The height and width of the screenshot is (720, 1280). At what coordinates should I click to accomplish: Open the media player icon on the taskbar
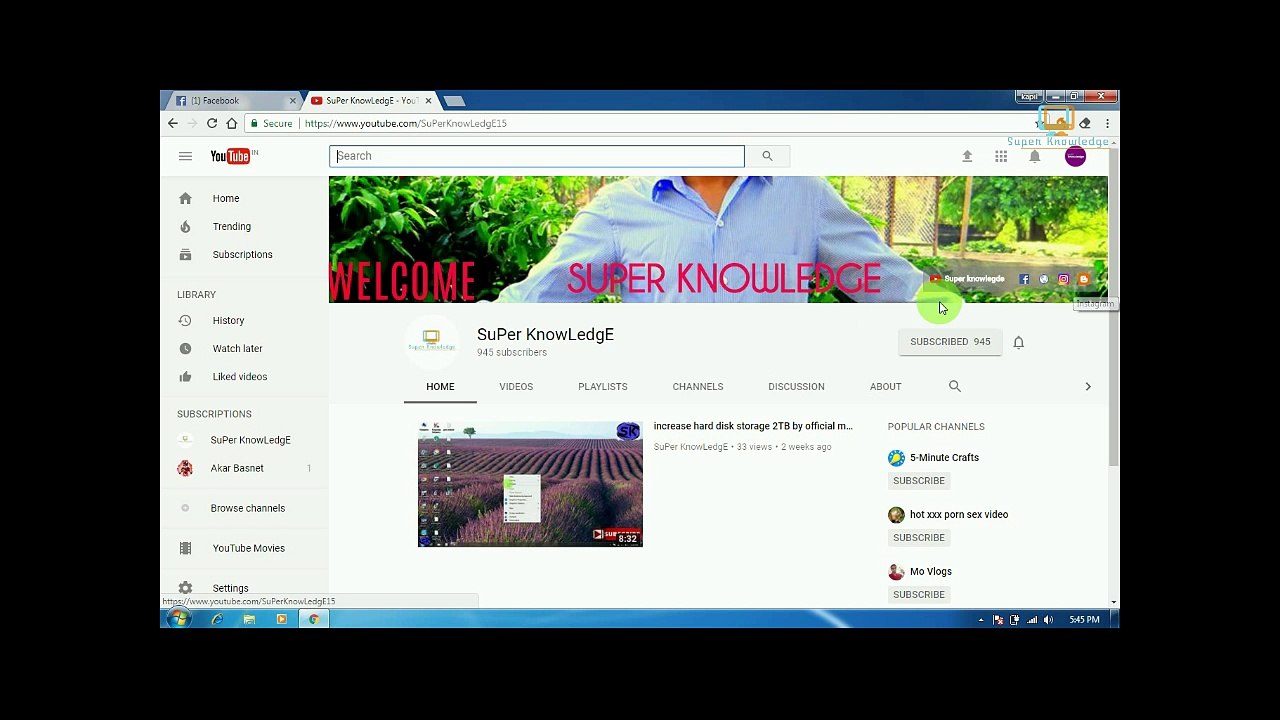pyautogui.click(x=281, y=620)
